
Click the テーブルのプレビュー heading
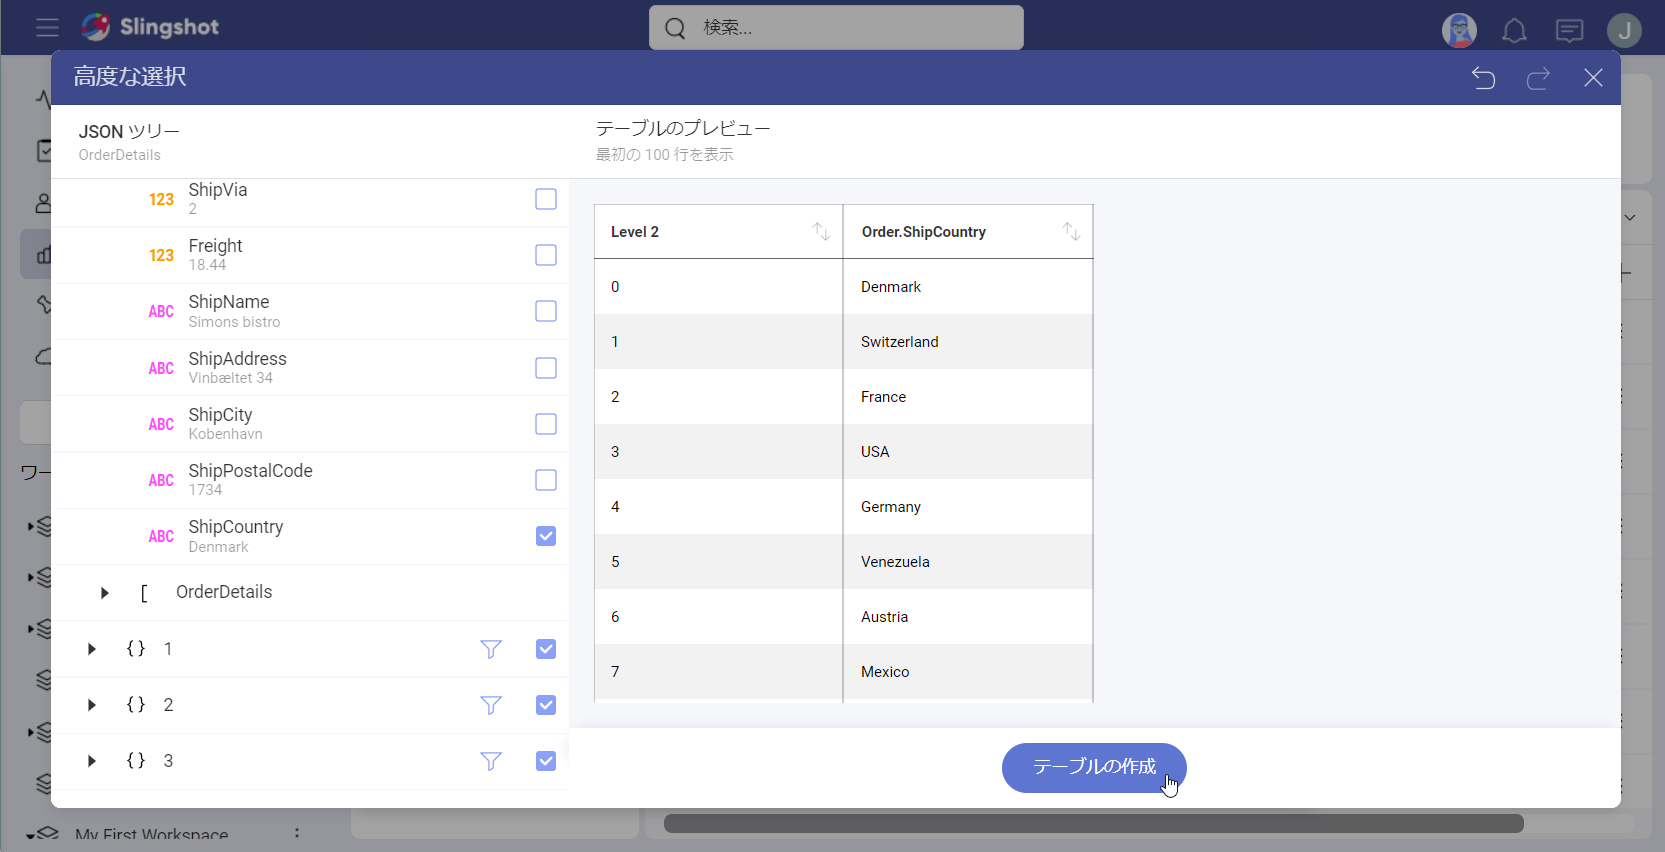pyautogui.click(x=683, y=129)
